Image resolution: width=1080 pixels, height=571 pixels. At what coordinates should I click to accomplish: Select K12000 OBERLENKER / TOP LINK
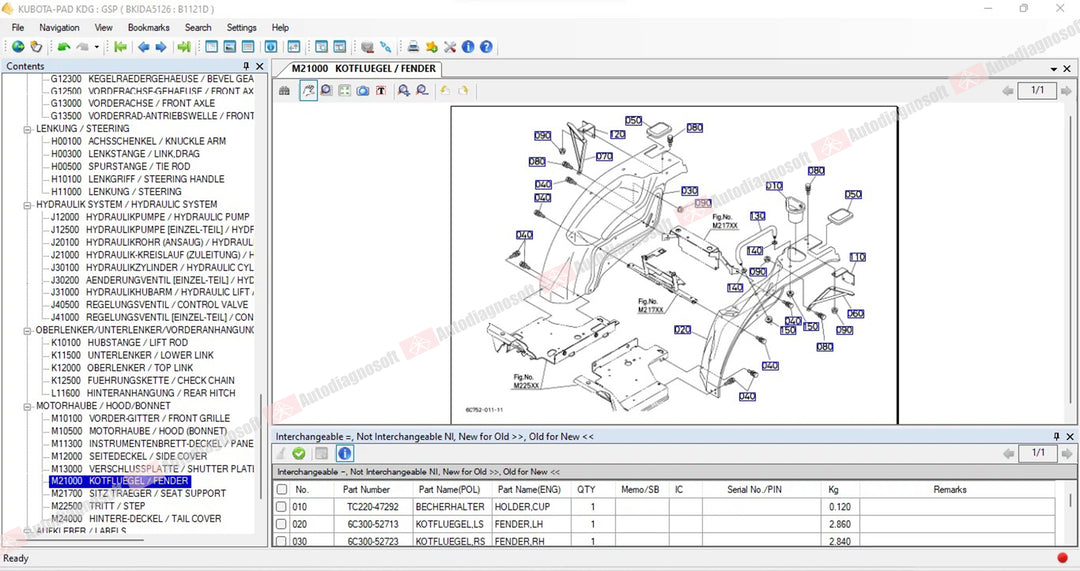pyautogui.click(x=122, y=368)
